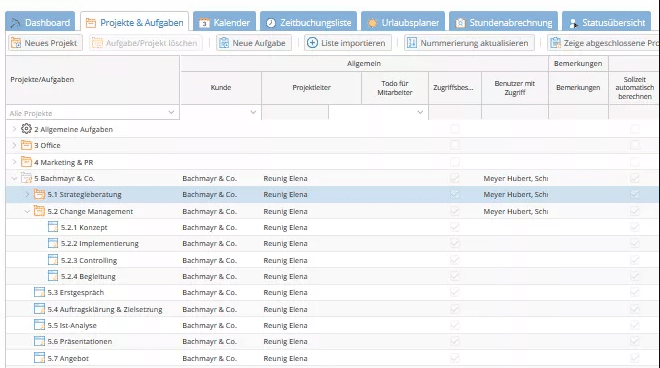Click the Neues Projekt button
The width and height of the screenshot is (660, 368).
tap(45, 43)
